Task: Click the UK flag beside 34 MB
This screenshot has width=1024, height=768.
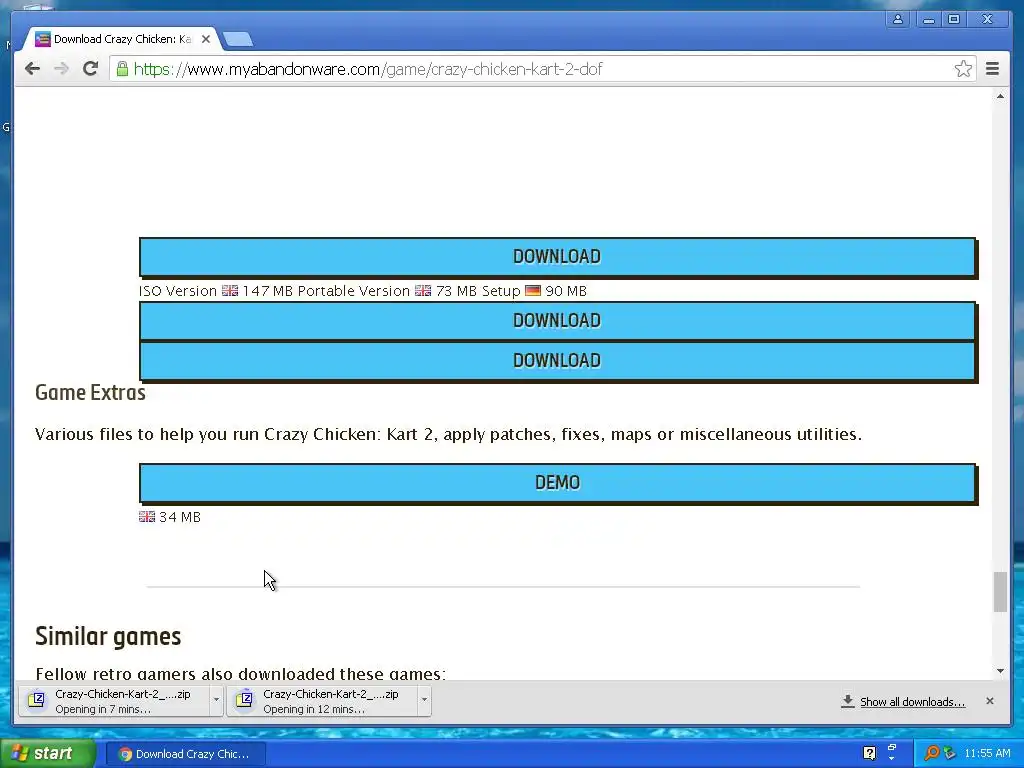Action: pyautogui.click(x=147, y=517)
